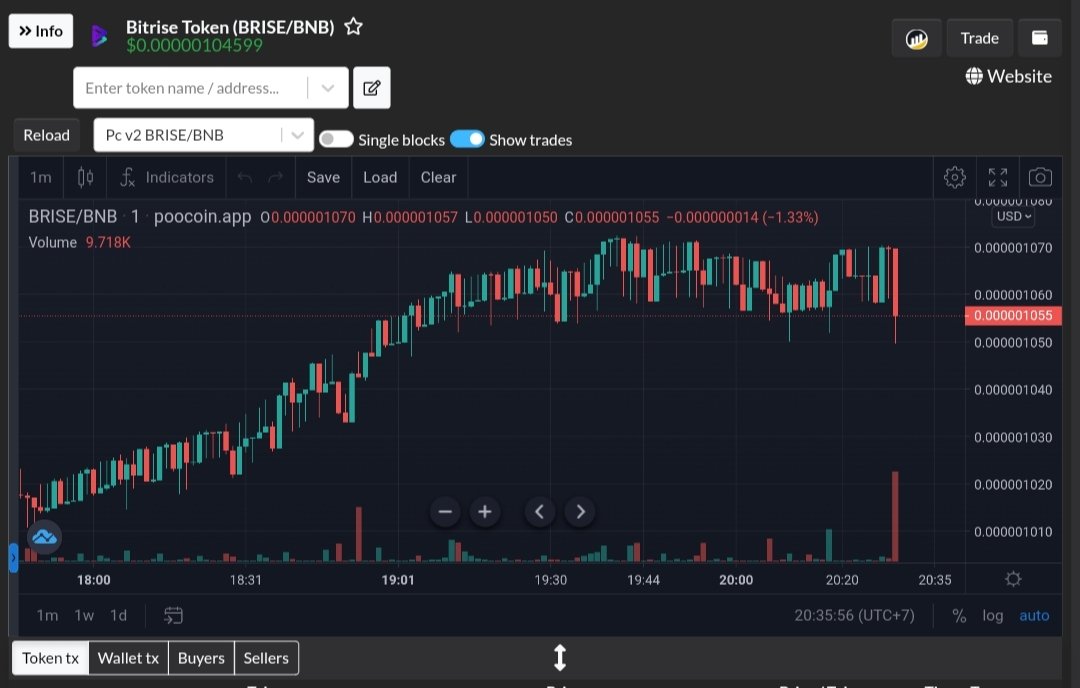This screenshot has width=1080, height=688.
Task: Open the wallet icon button
Action: pyautogui.click(x=1039, y=39)
